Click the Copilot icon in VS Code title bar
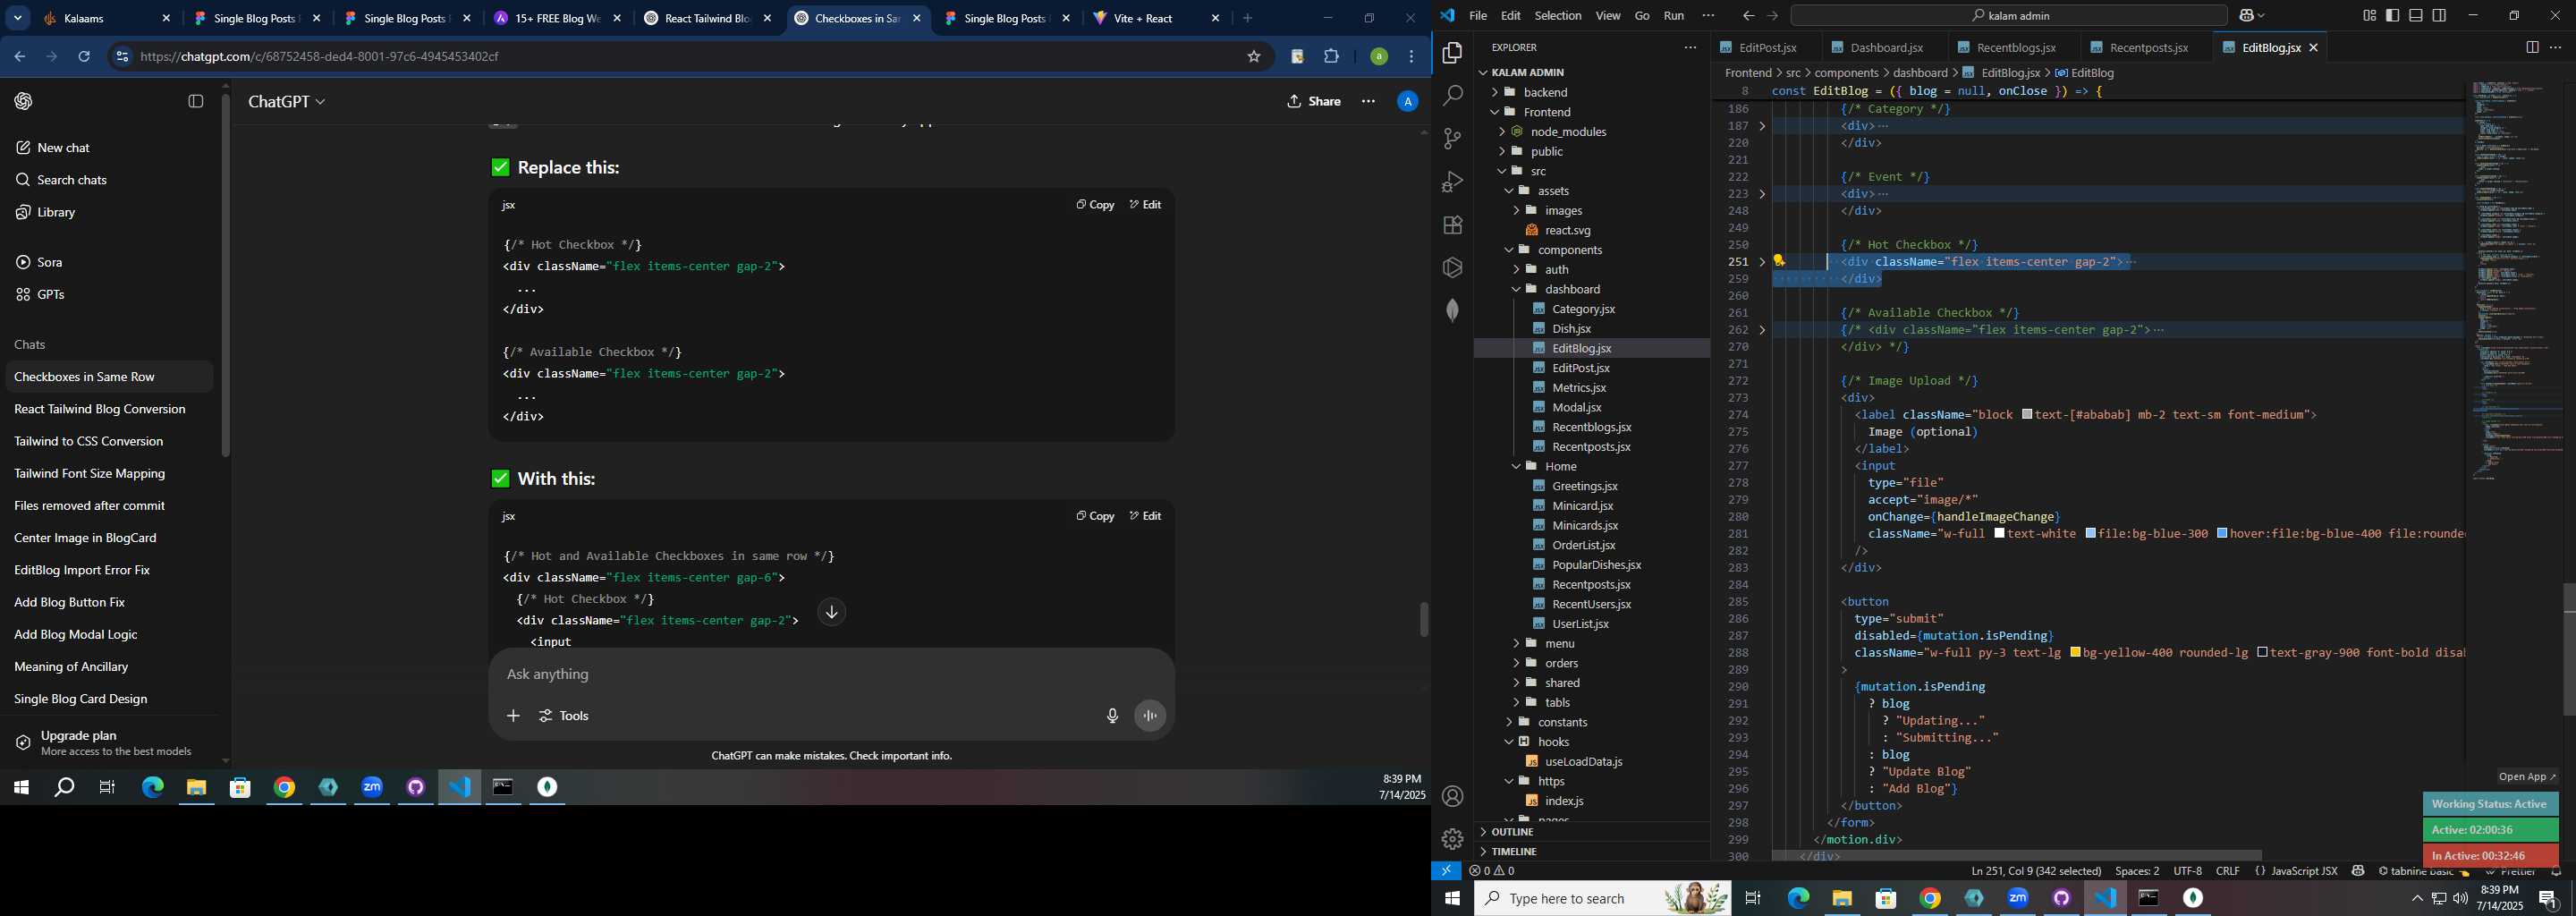The height and width of the screenshot is (916, 2576). (2246, 16)
